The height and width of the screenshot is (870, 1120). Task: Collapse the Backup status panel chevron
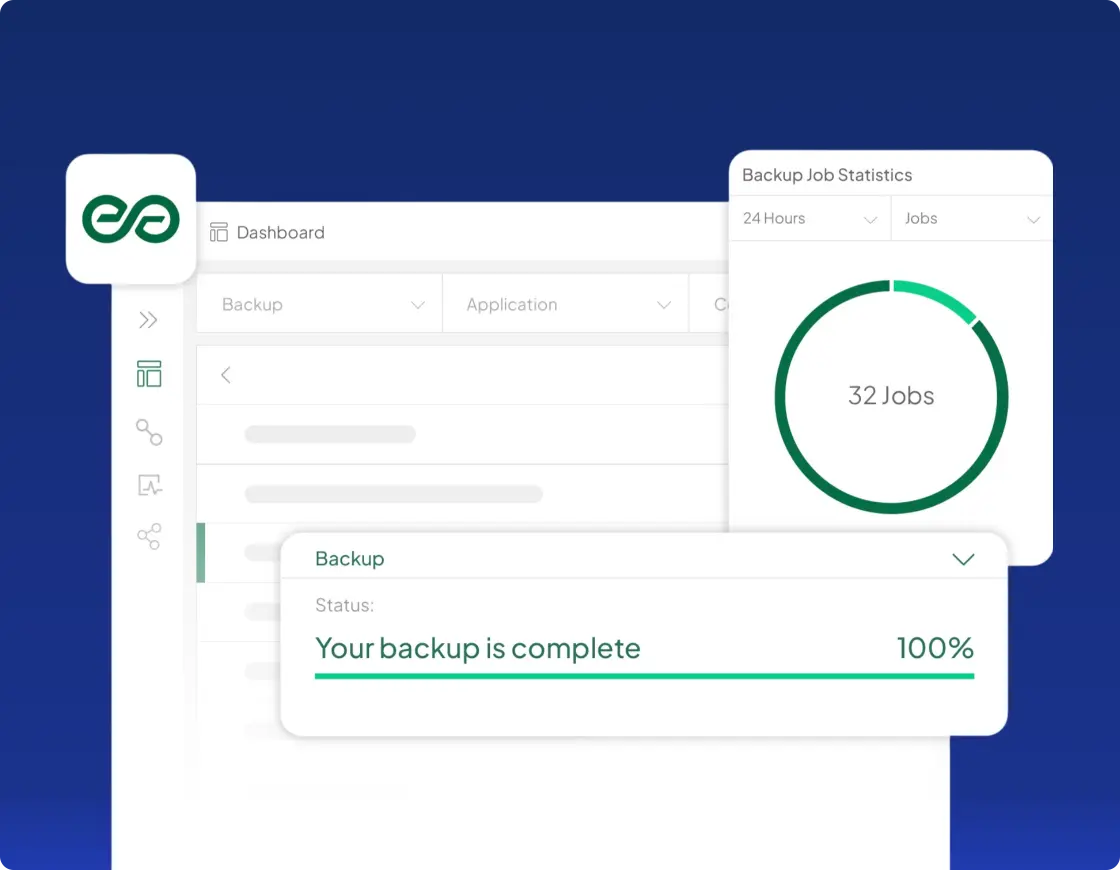[x=963, y=559]
